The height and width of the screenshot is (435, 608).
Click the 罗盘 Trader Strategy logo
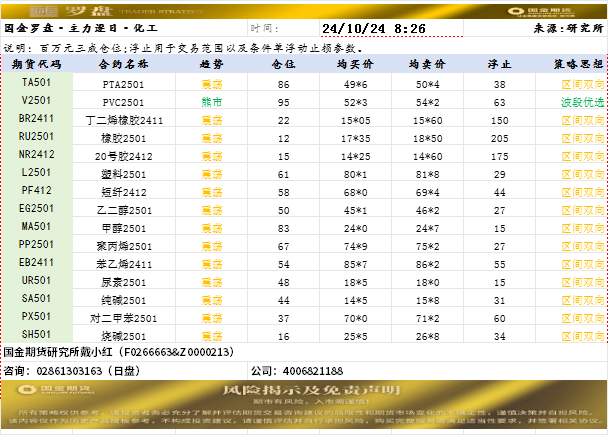click(x=117, y=11)
